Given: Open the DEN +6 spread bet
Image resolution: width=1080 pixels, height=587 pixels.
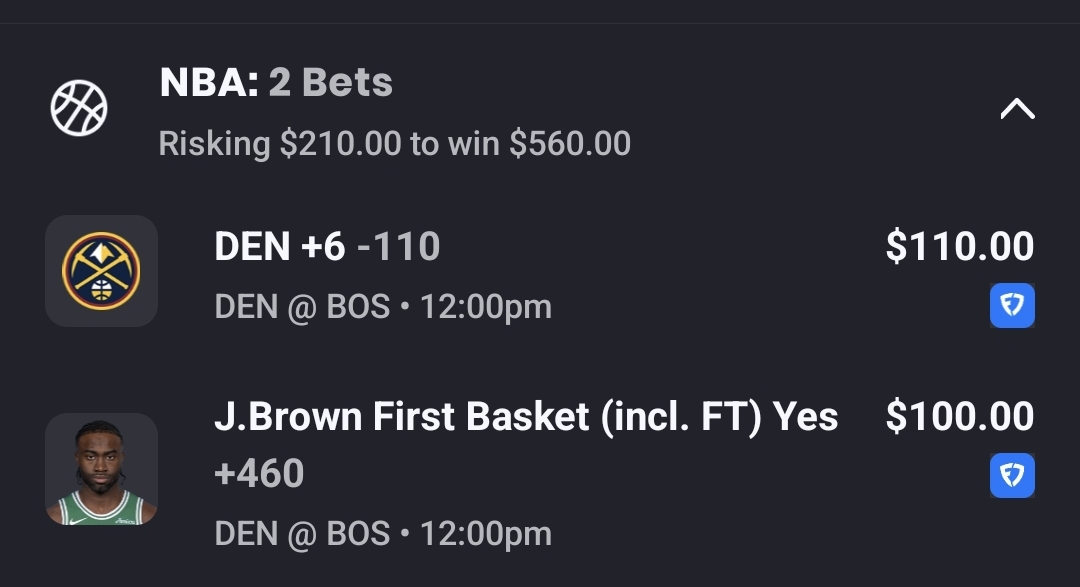Looking at the screenshot, I should [x=279, y=246].
